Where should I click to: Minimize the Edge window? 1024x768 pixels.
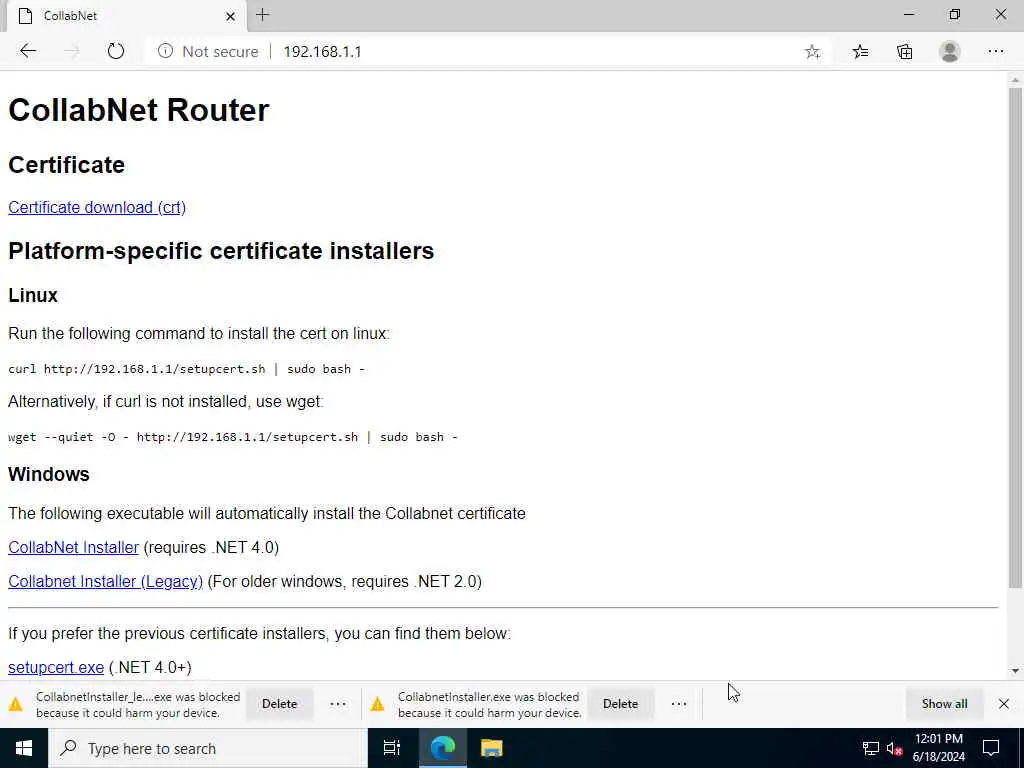[x=909, y=14]
